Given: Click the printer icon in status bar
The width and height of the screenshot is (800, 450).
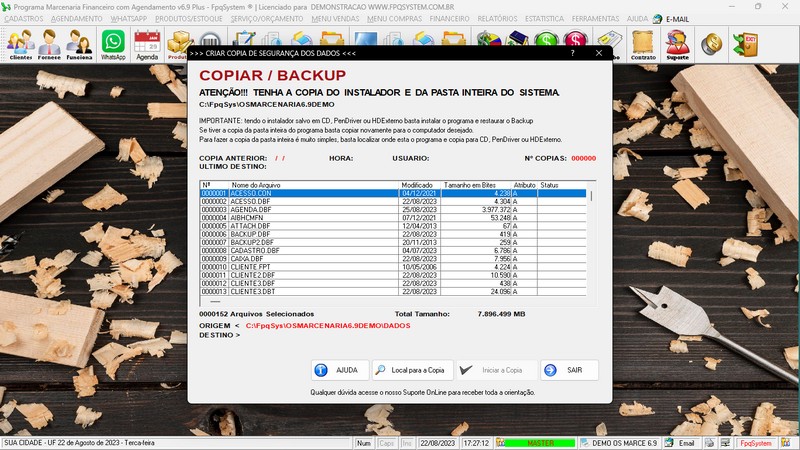Looking at the screenshot, I should click(709, 443).
